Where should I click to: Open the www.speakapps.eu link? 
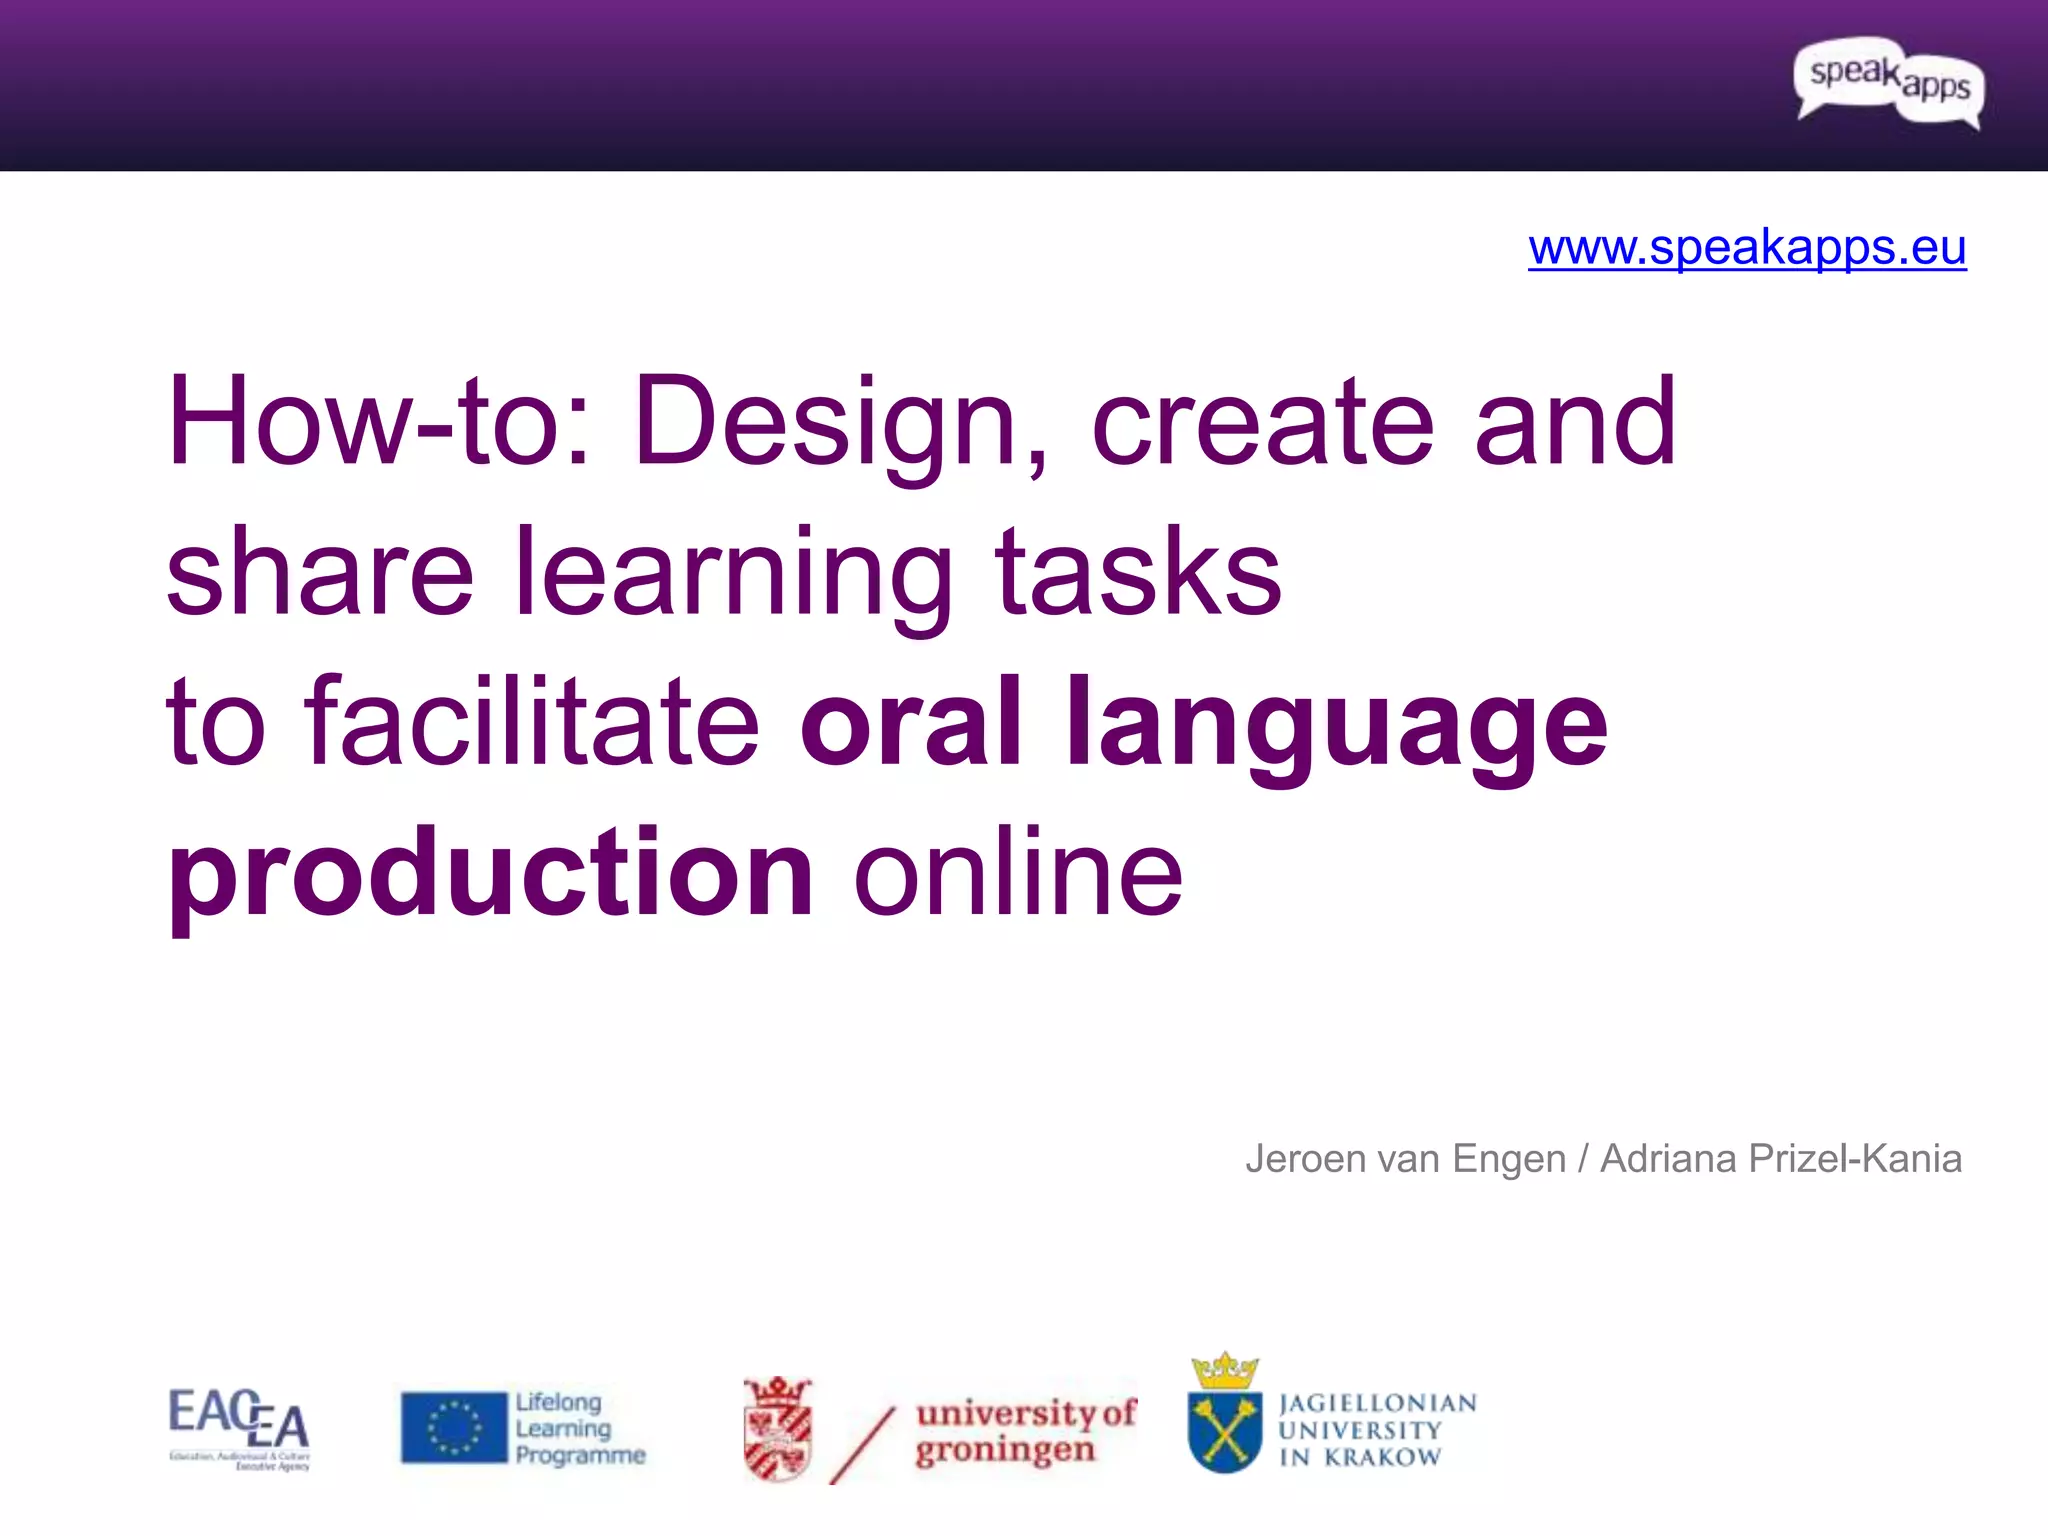point(1746,247)
